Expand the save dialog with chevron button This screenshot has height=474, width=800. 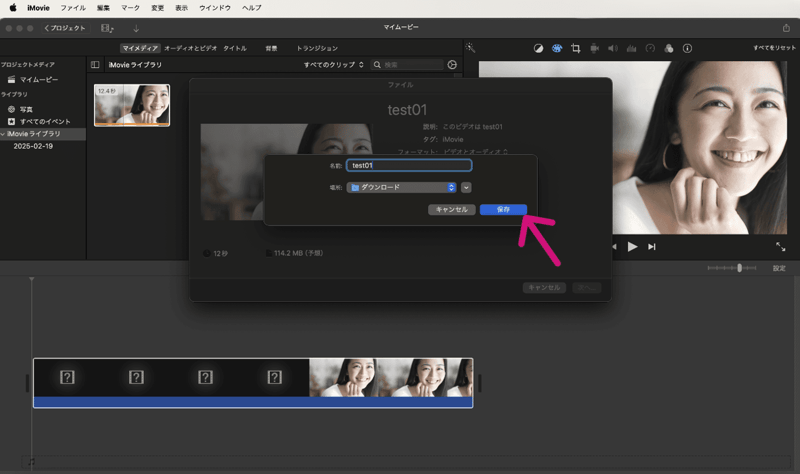(x=466, y=187)
